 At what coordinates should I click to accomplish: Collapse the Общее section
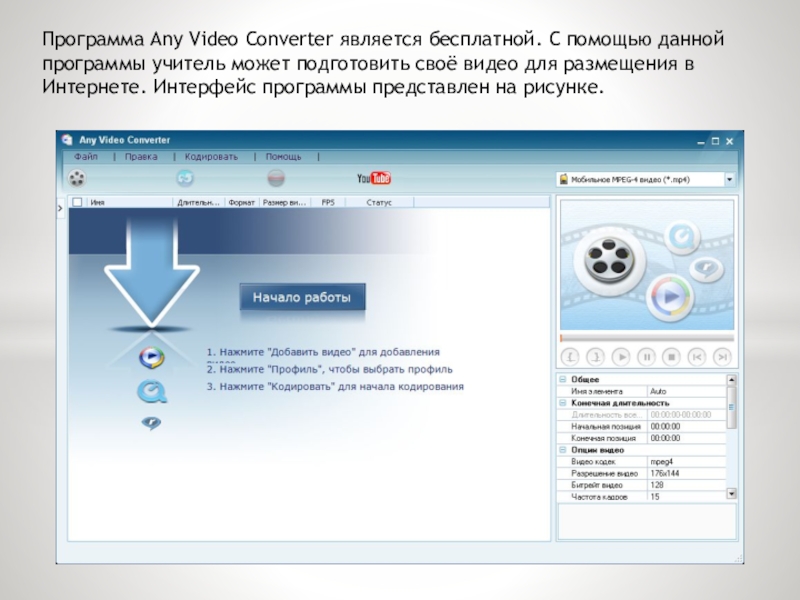tap(563, 379)
